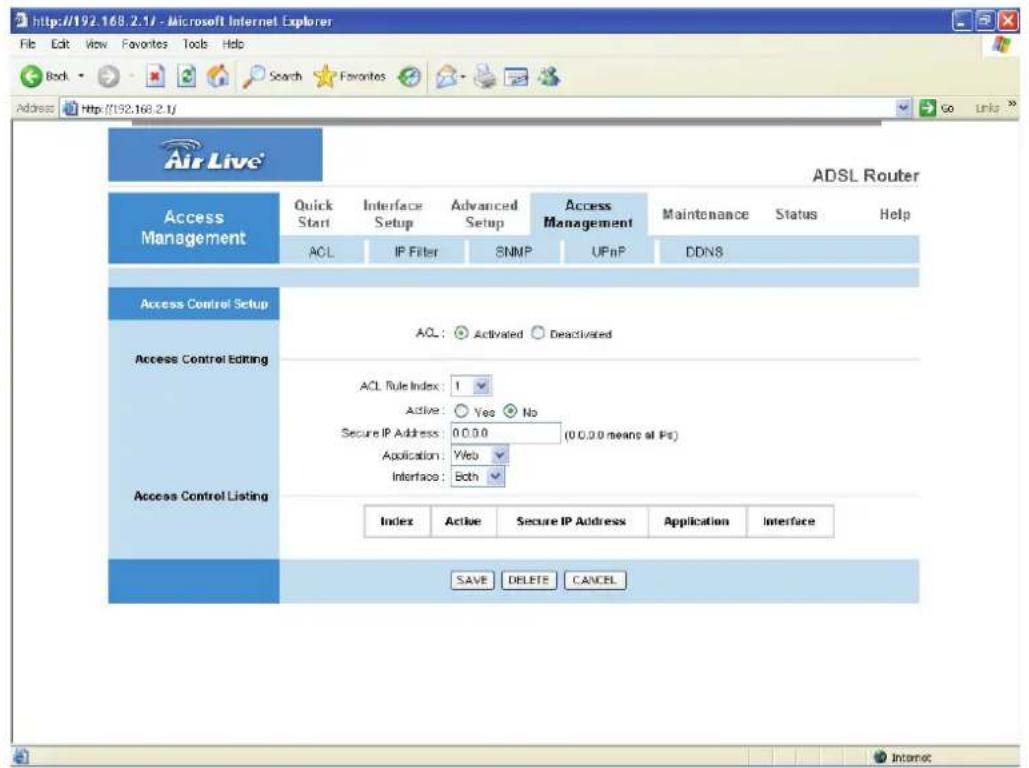
Task: Open the DDNS sub-tab
Action: [x=704, y=251]
